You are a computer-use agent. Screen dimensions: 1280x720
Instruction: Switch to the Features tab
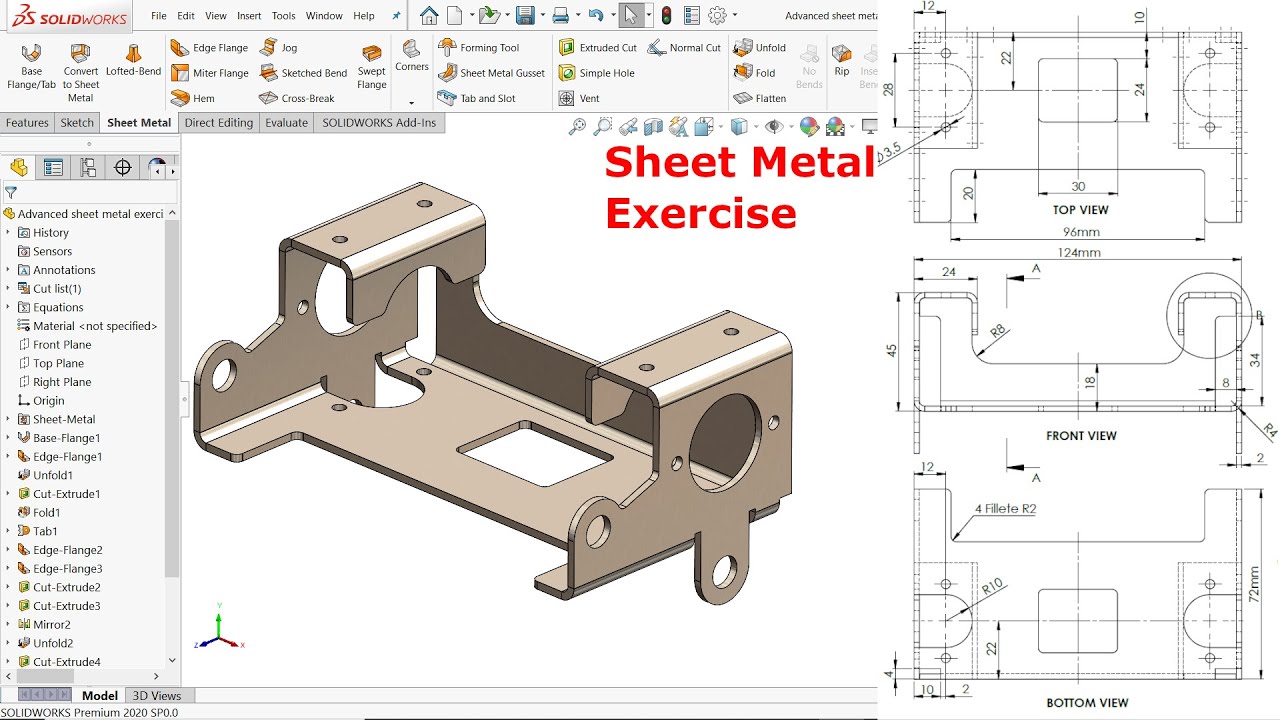tap(27, 123)
